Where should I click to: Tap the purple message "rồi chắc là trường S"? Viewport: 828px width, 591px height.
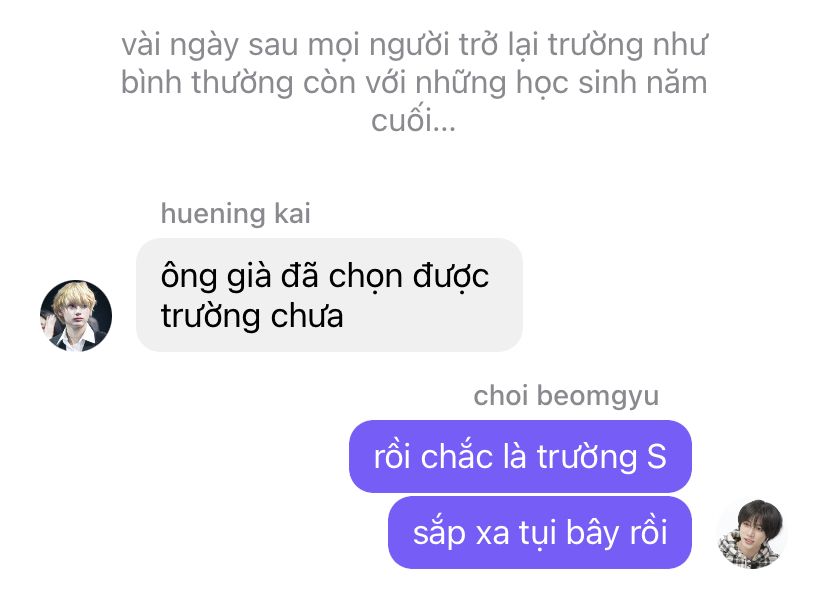click(x=520, y=456)
